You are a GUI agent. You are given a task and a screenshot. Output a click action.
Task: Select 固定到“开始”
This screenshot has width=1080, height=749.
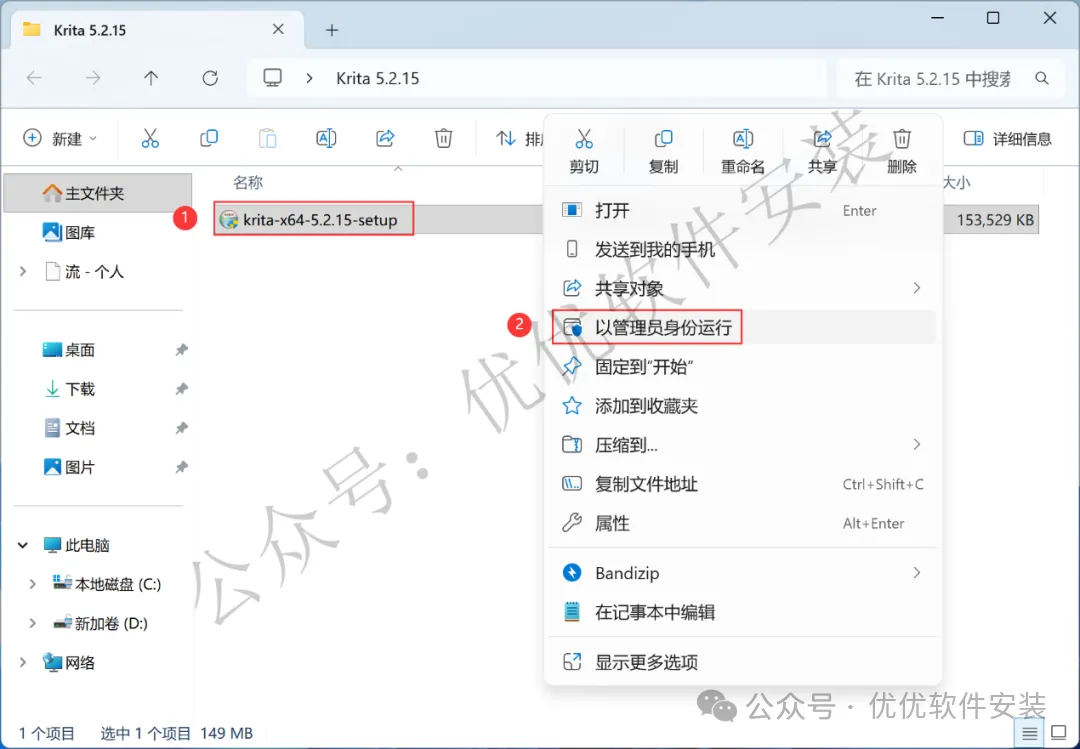743,367
